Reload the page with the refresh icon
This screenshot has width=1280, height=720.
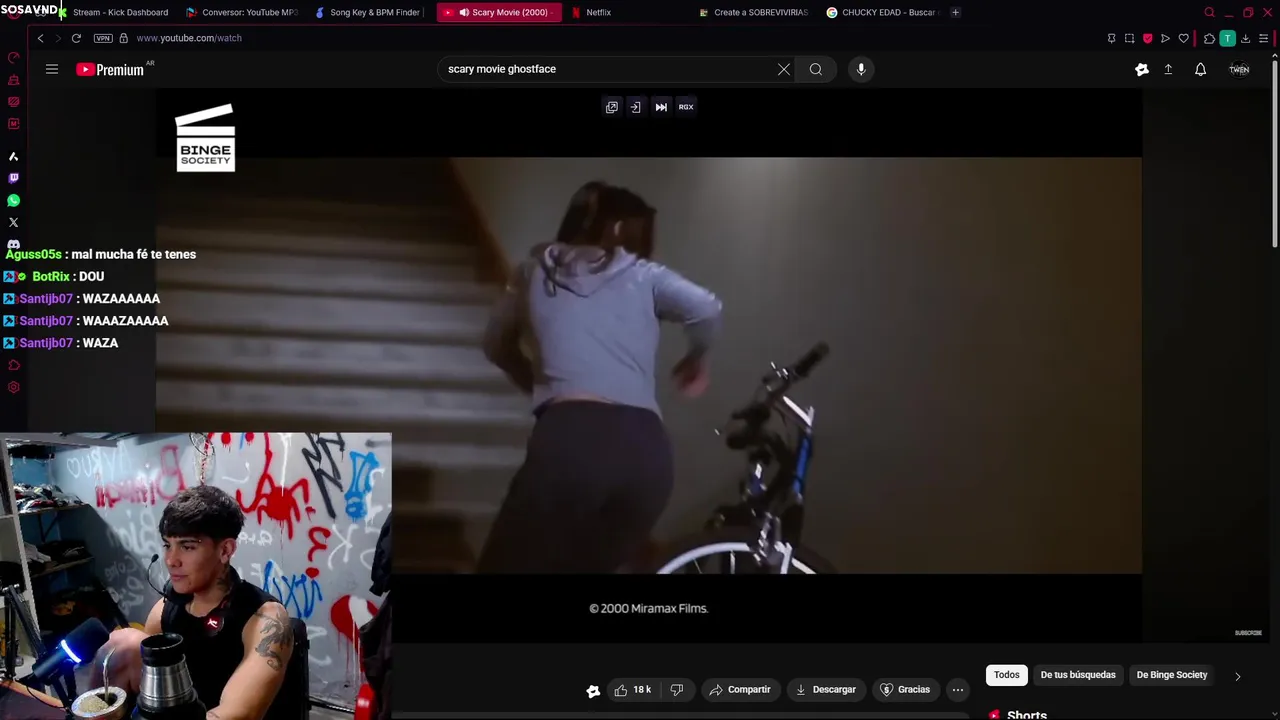(76, 38)
